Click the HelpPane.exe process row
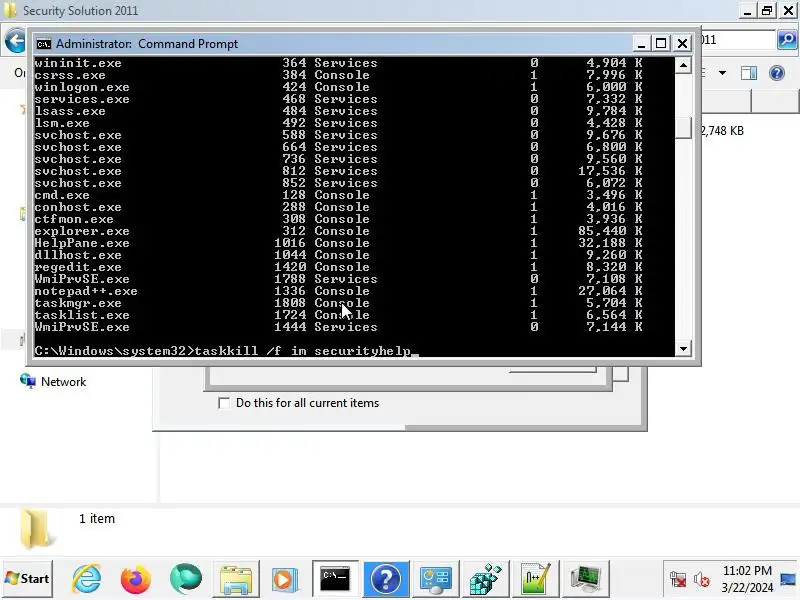The image size is (800, 600). 338,243
